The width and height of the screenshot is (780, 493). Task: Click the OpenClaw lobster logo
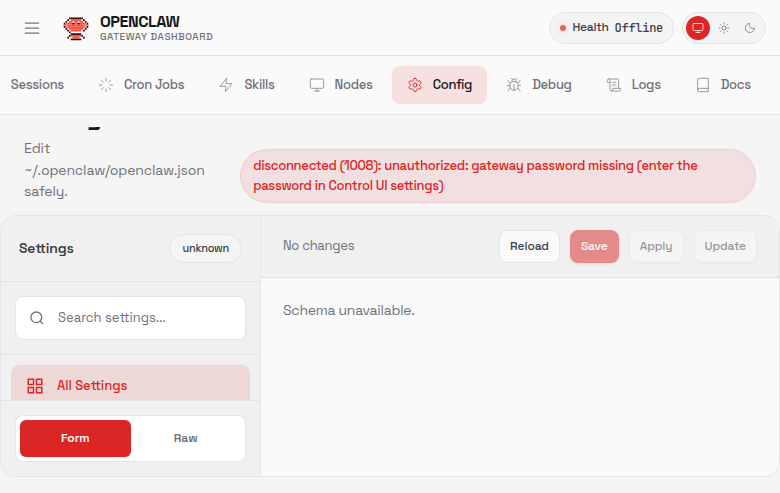(75, 28)
